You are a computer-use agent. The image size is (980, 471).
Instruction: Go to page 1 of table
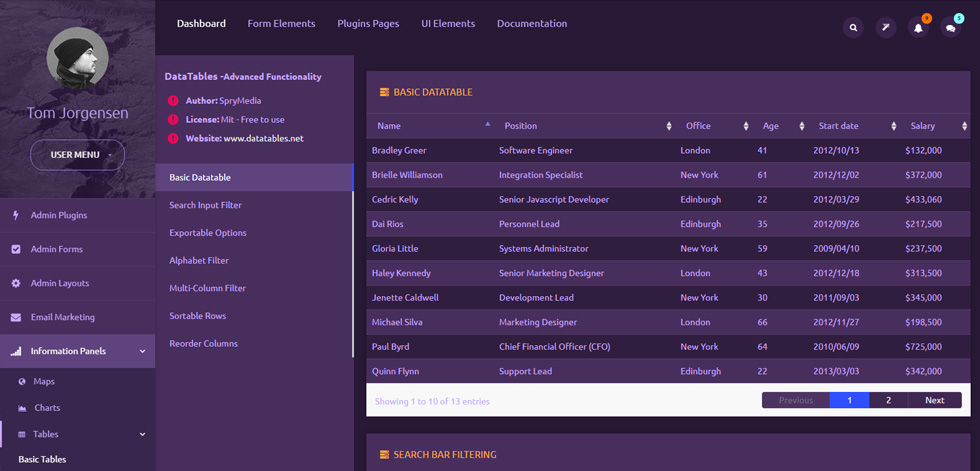click(849, 400)
